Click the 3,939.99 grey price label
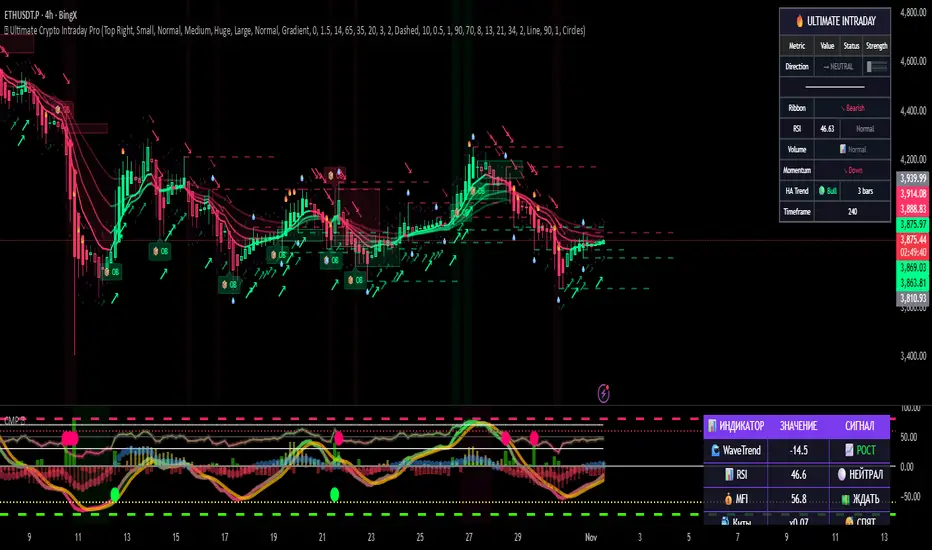Viewport: 932px width, 550px height. click(x=912, y=178)
